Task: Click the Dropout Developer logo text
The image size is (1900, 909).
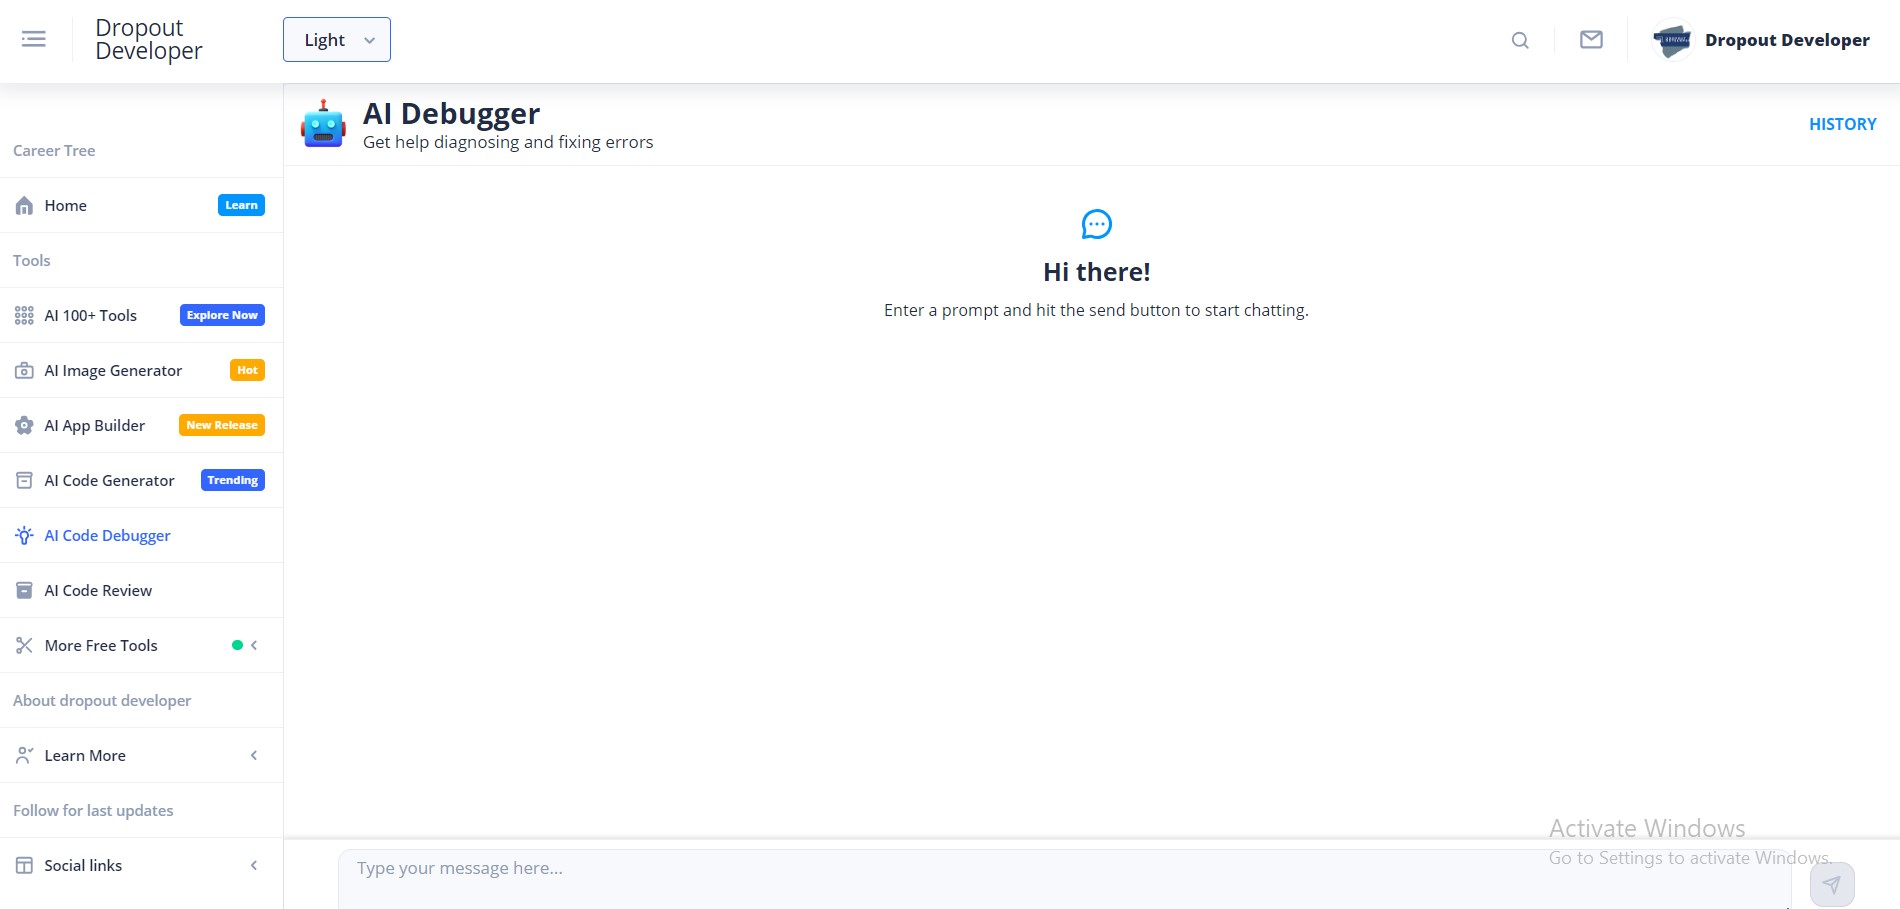Action: pyautogui.click(x=149, y=40)
